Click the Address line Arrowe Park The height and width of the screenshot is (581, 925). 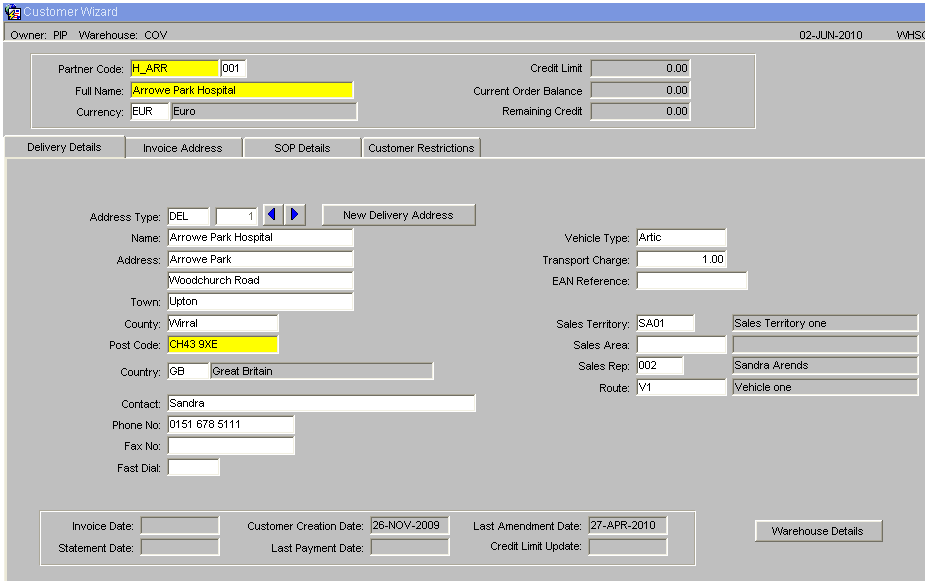(x=260, y=260)
